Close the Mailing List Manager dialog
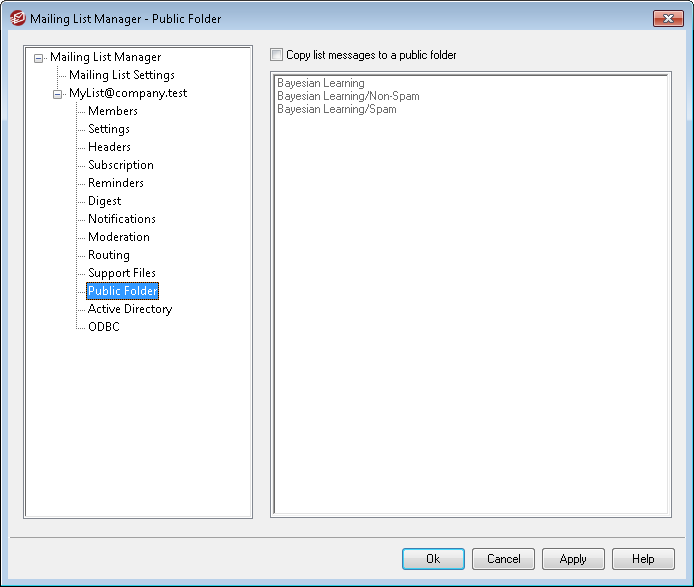 tap(667, 18)
